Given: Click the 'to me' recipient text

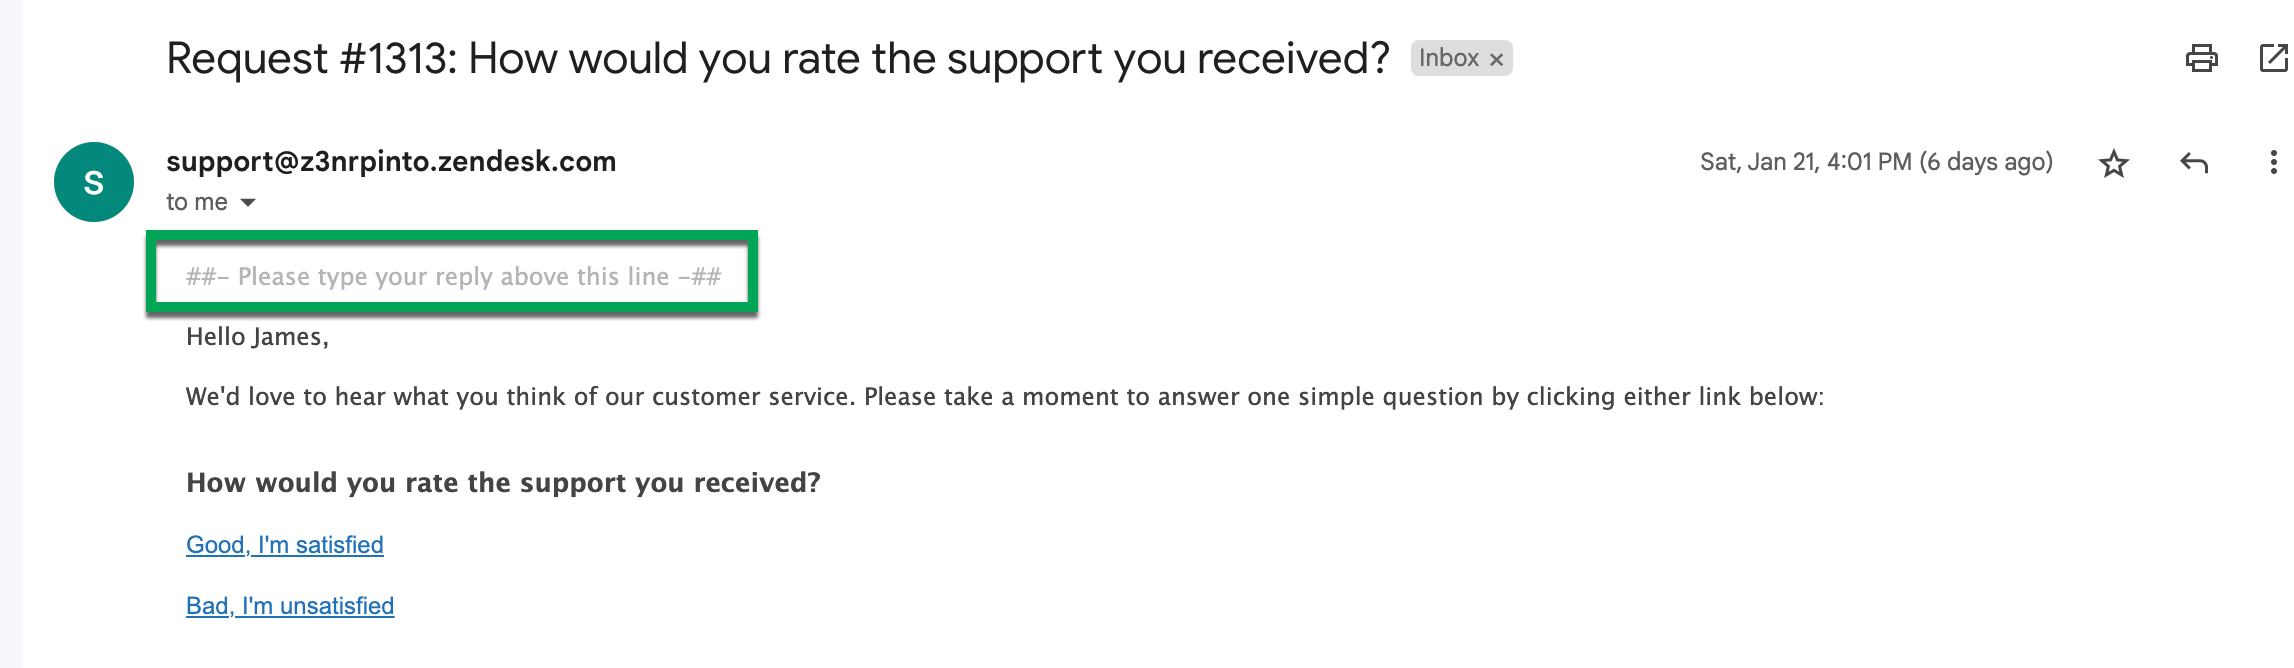Looking at the screenshot, I should pos(197,203).
